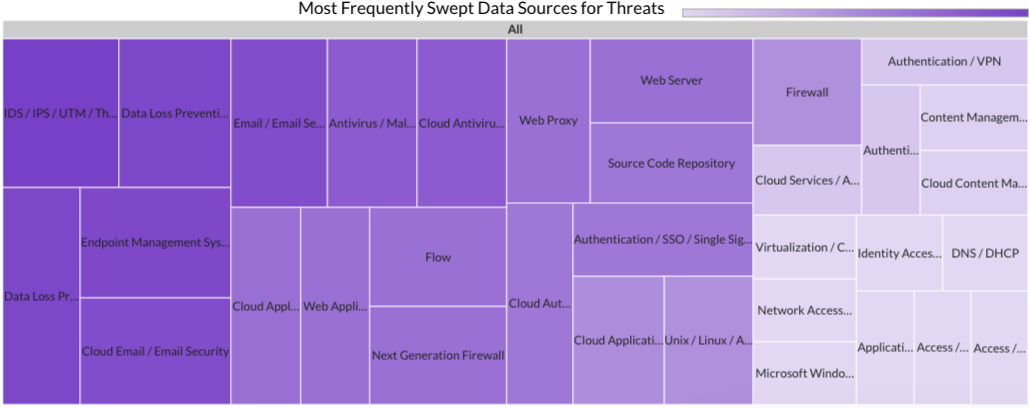
Task: Click the DNS / DHCP block
Action: [x=985, y=253]
